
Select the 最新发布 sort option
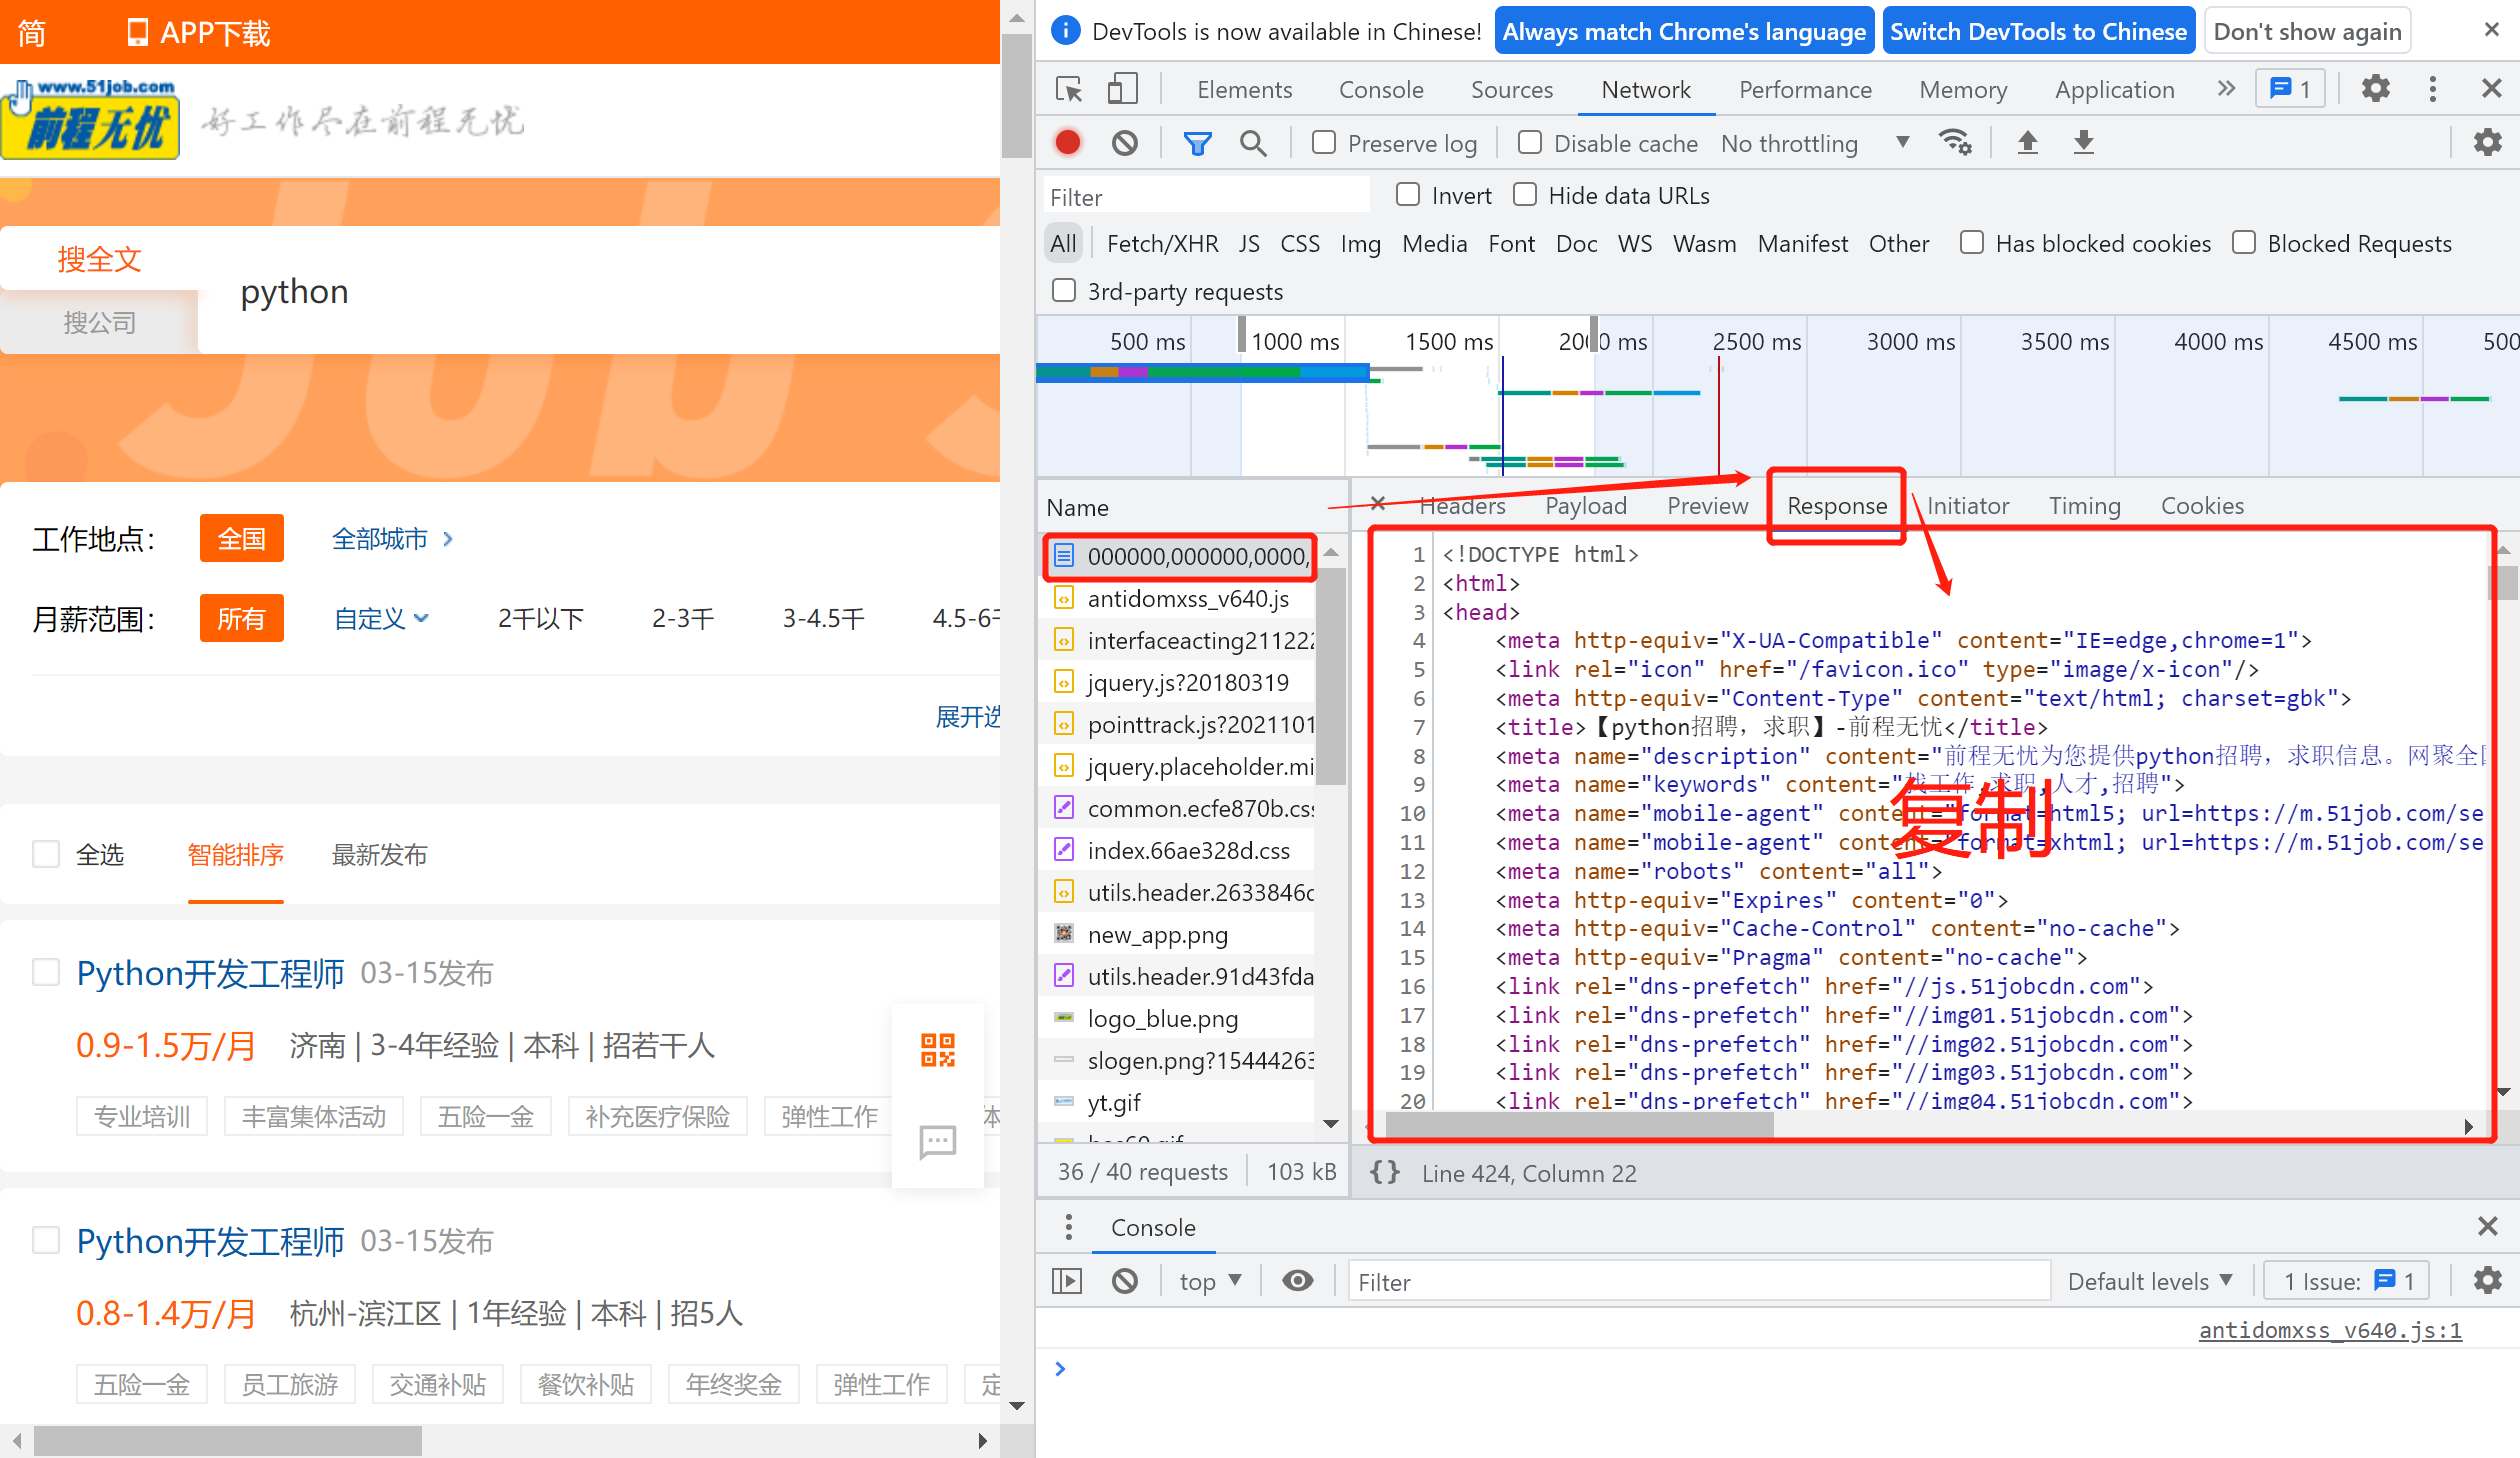point(379,854)
